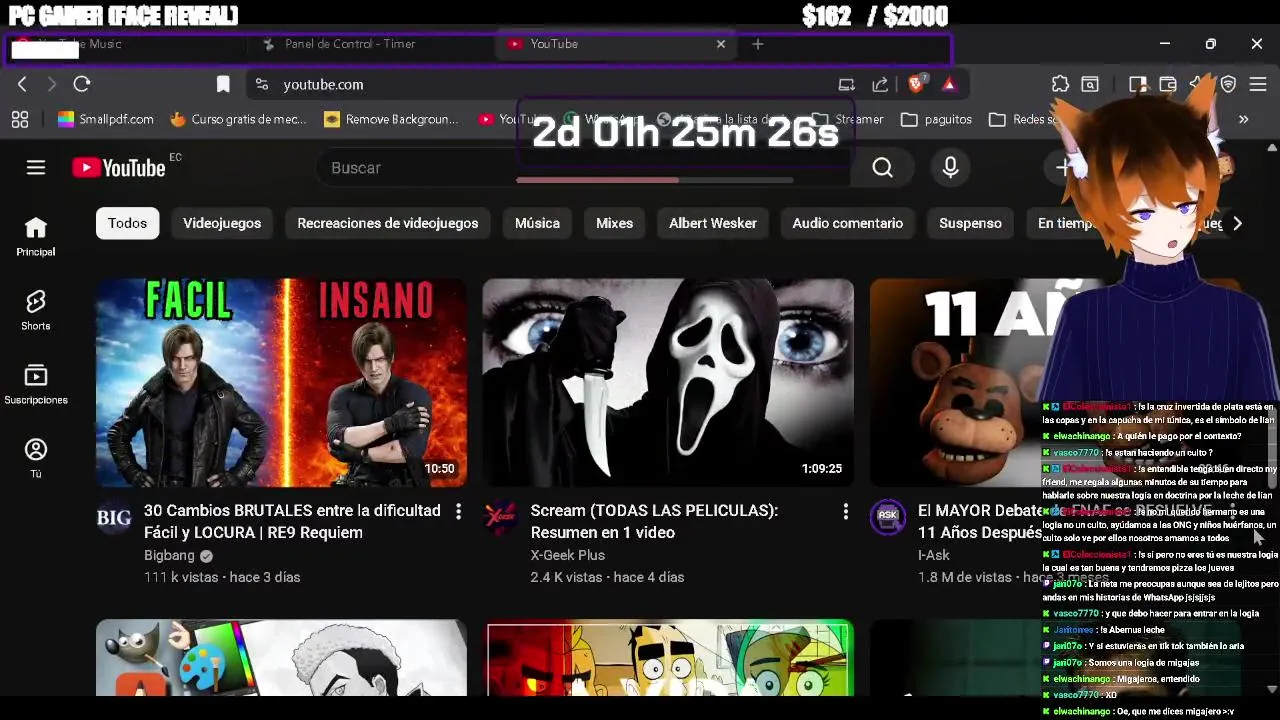Open Bigbang channel avatar

coord(114,517)
